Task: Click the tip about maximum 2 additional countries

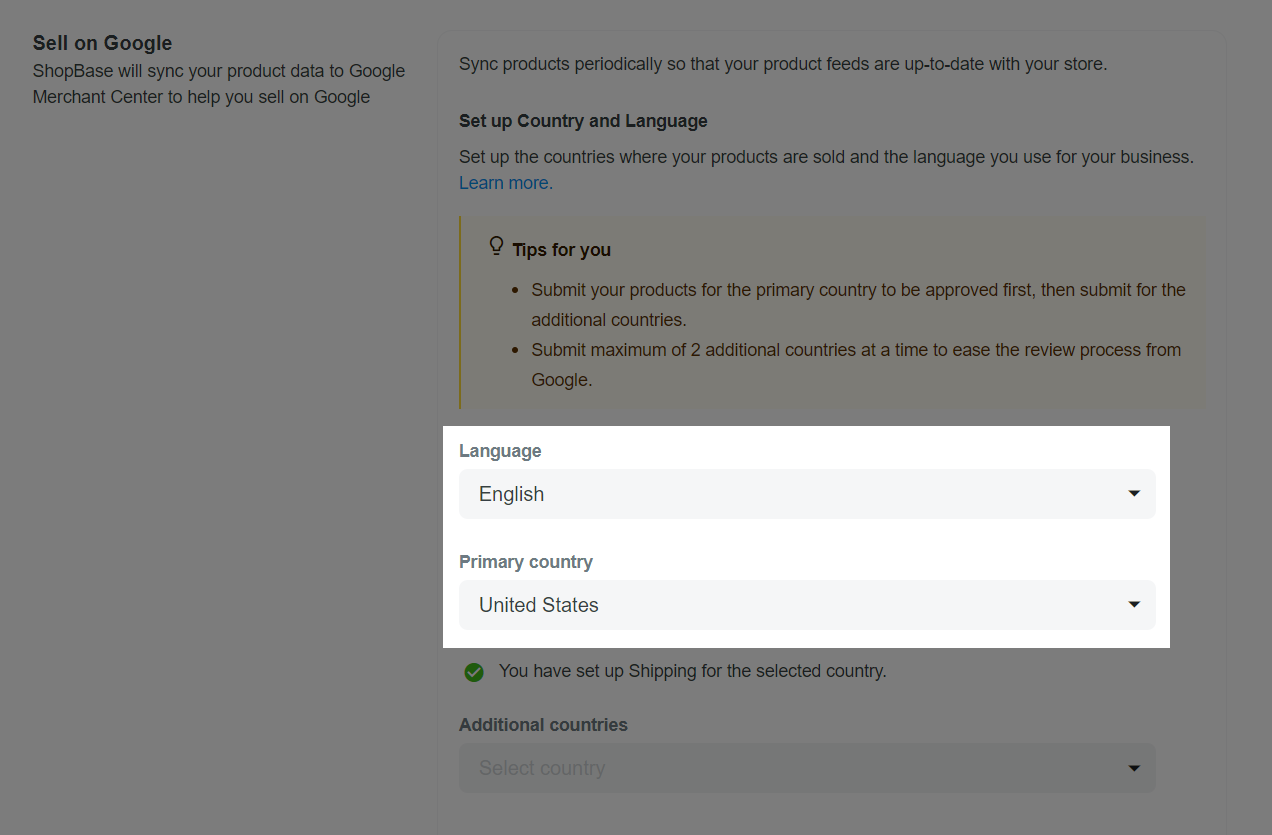Action: point(856,364)
